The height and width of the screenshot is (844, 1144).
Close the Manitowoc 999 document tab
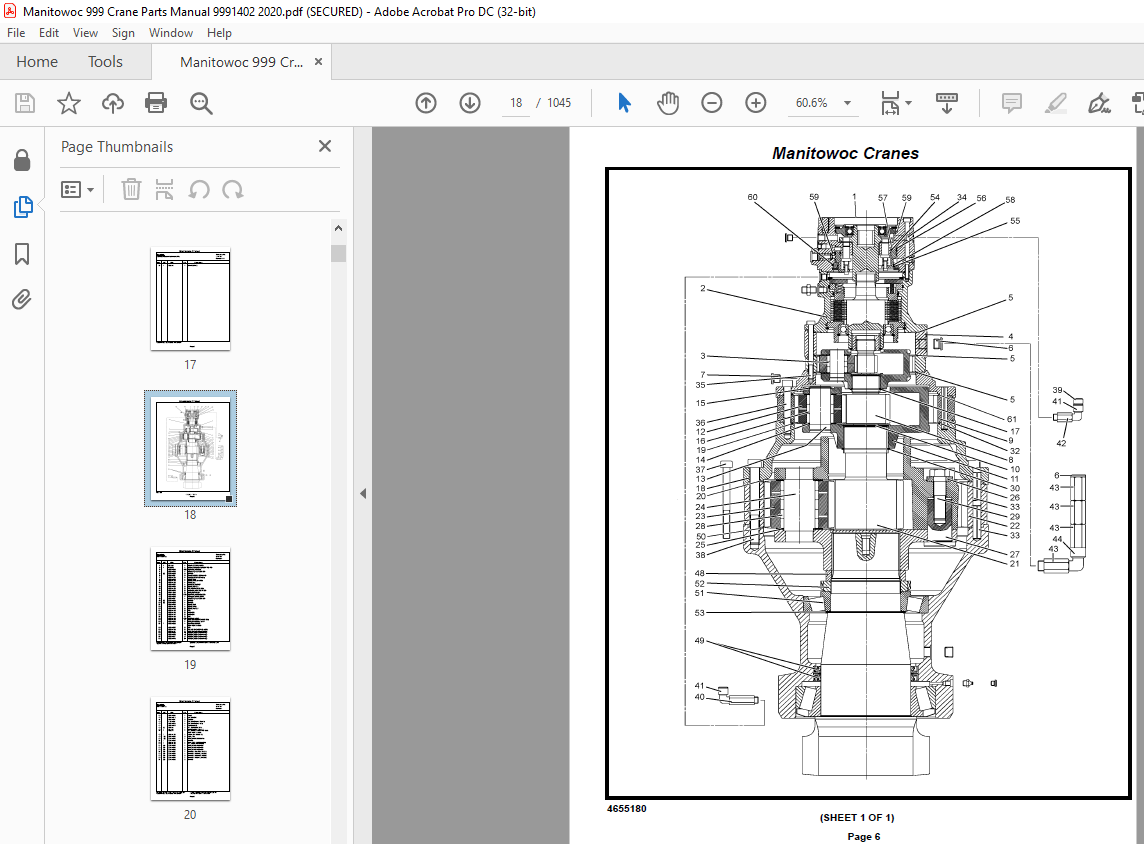click(x=318, y=62)
